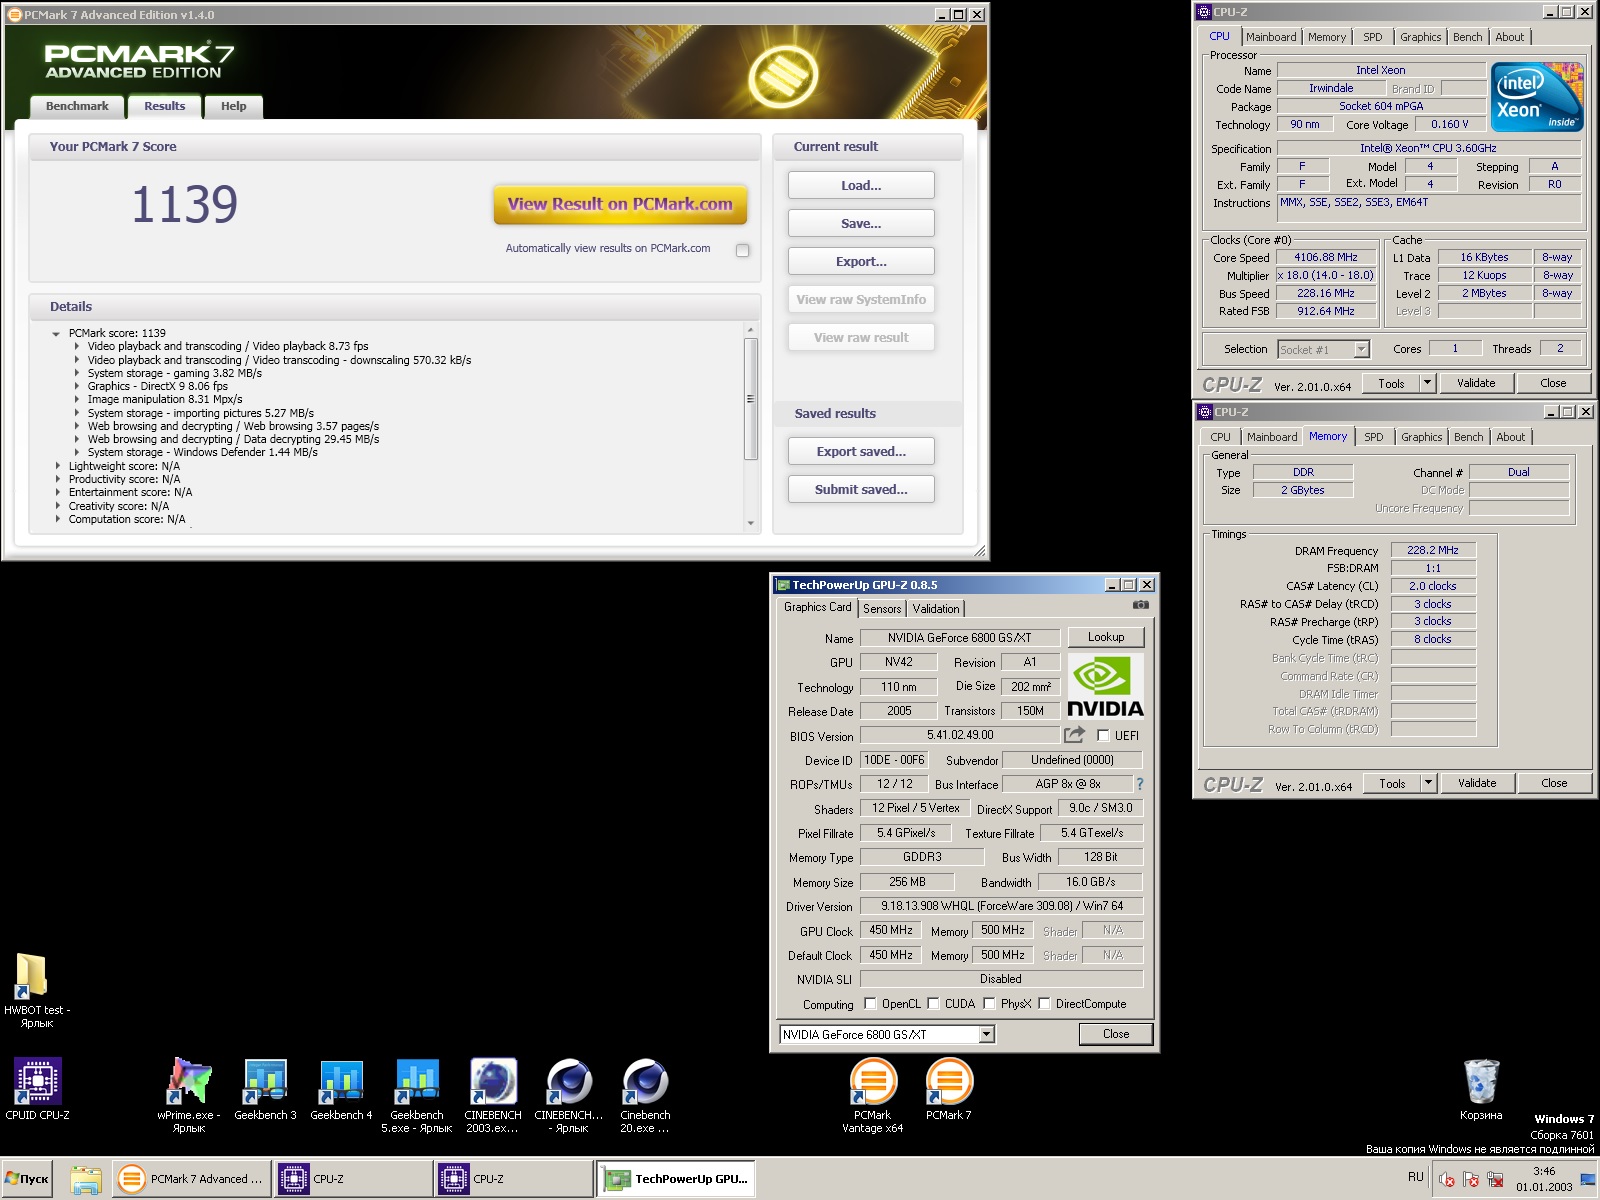Viewport: 1600px width, 1200px height.
Task: Click GPU-Z screenshot camera icon
Action: click(x=1140, y=605)
